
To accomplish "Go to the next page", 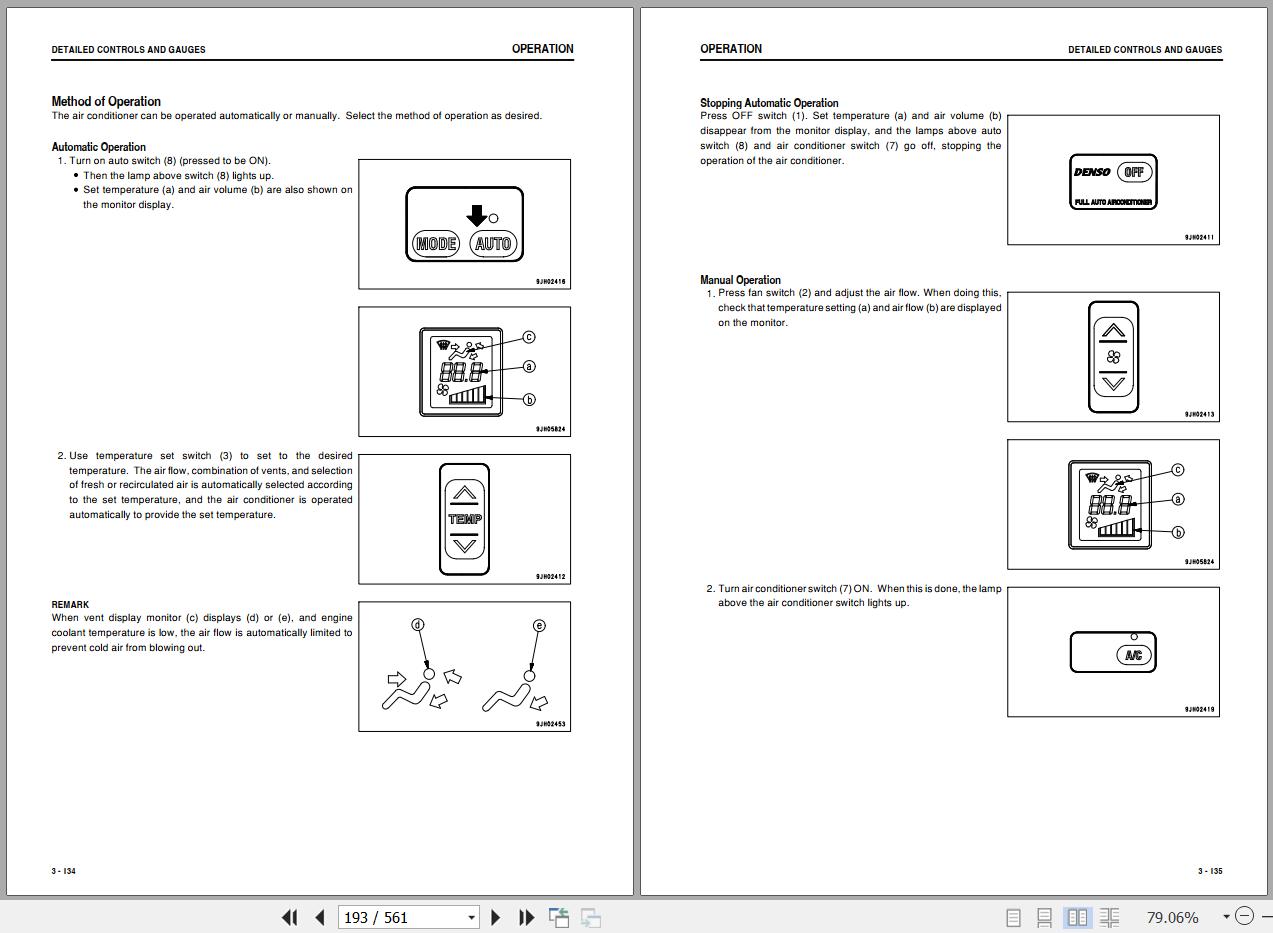I will (x=496, y=917).
